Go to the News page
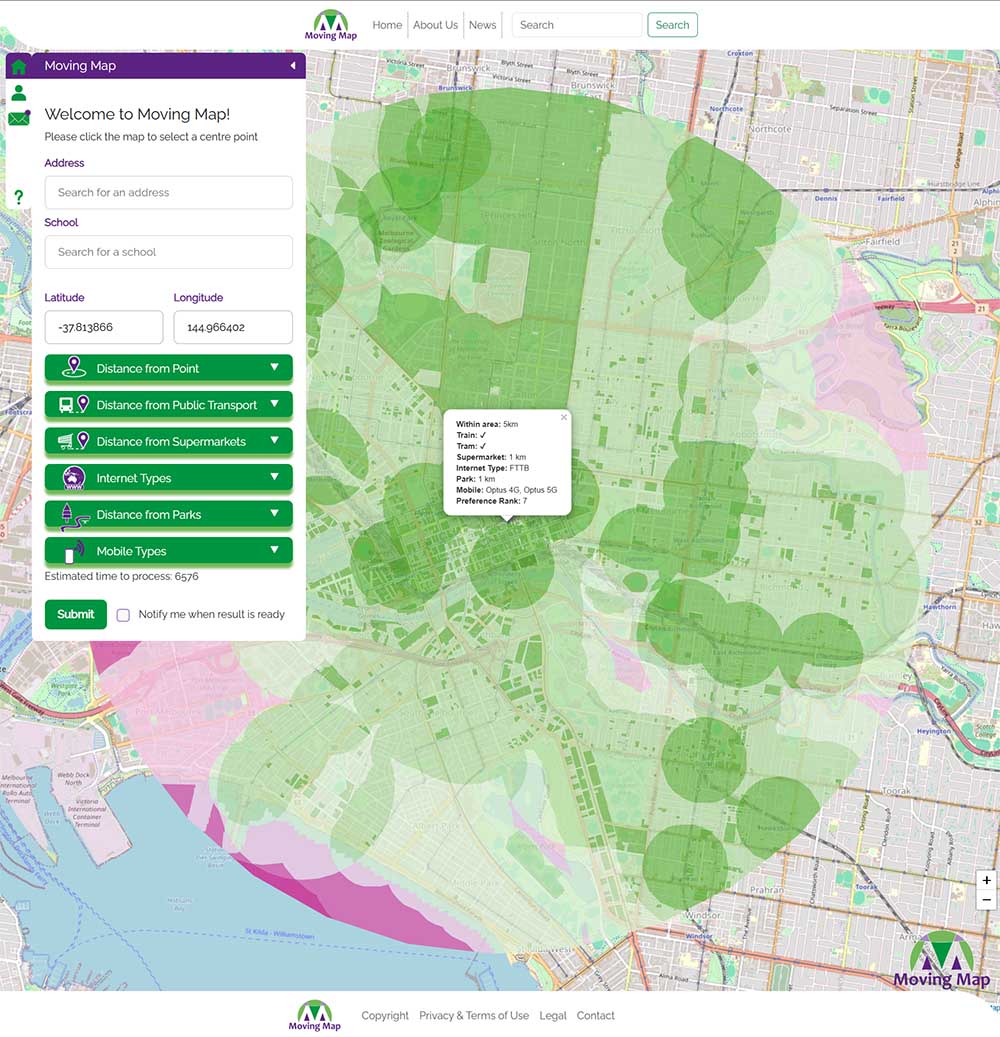Image resolution: width=1000 pixels, height=1037 pixels. [482, 25]
